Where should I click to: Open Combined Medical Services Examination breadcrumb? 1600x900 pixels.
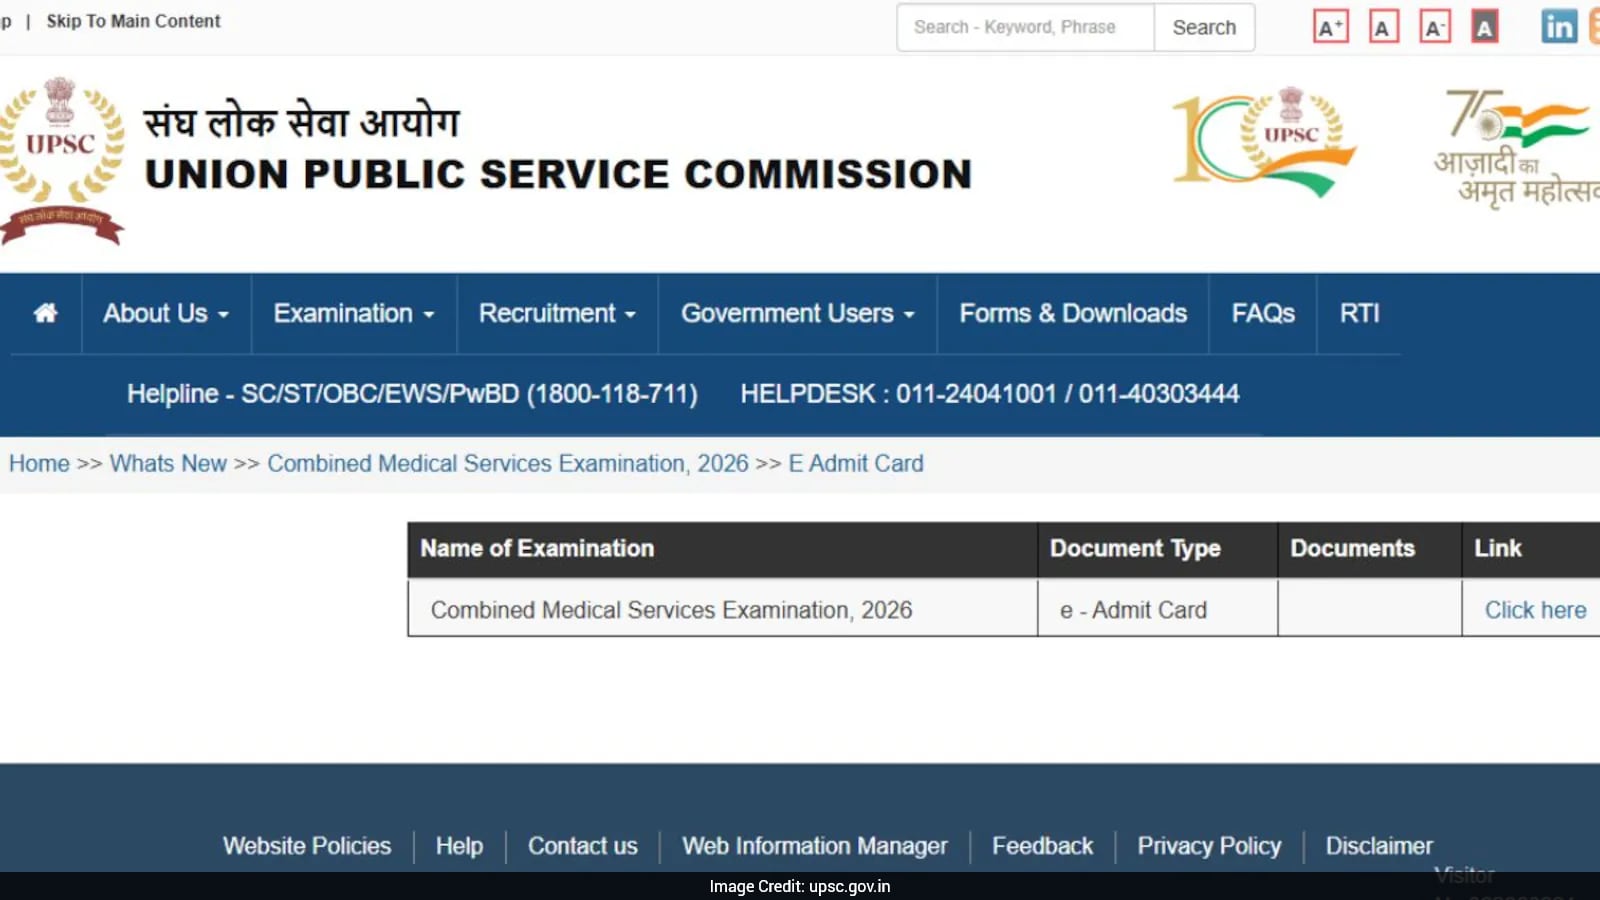(508, 463)
